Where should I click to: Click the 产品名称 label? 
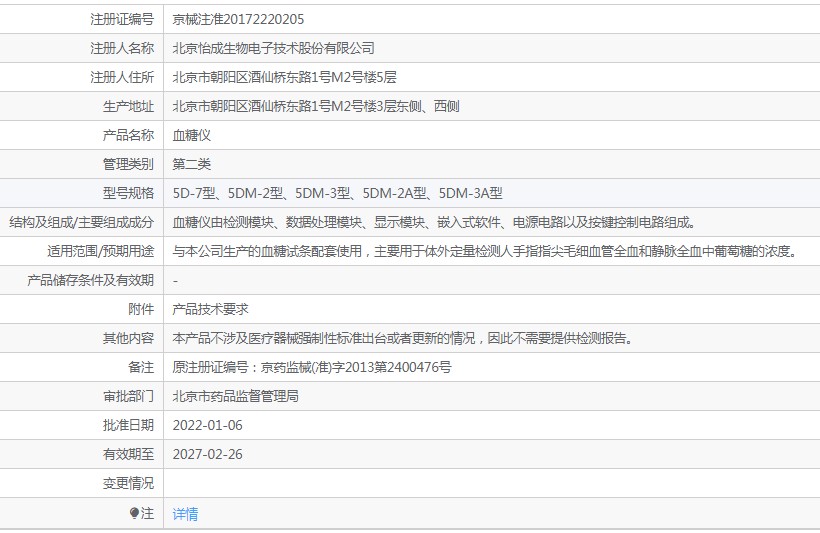coord(128,135)
